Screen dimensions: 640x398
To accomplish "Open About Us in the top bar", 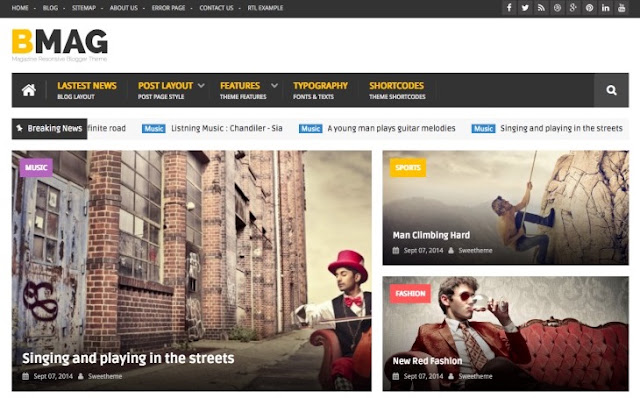I will coord(124,8).
